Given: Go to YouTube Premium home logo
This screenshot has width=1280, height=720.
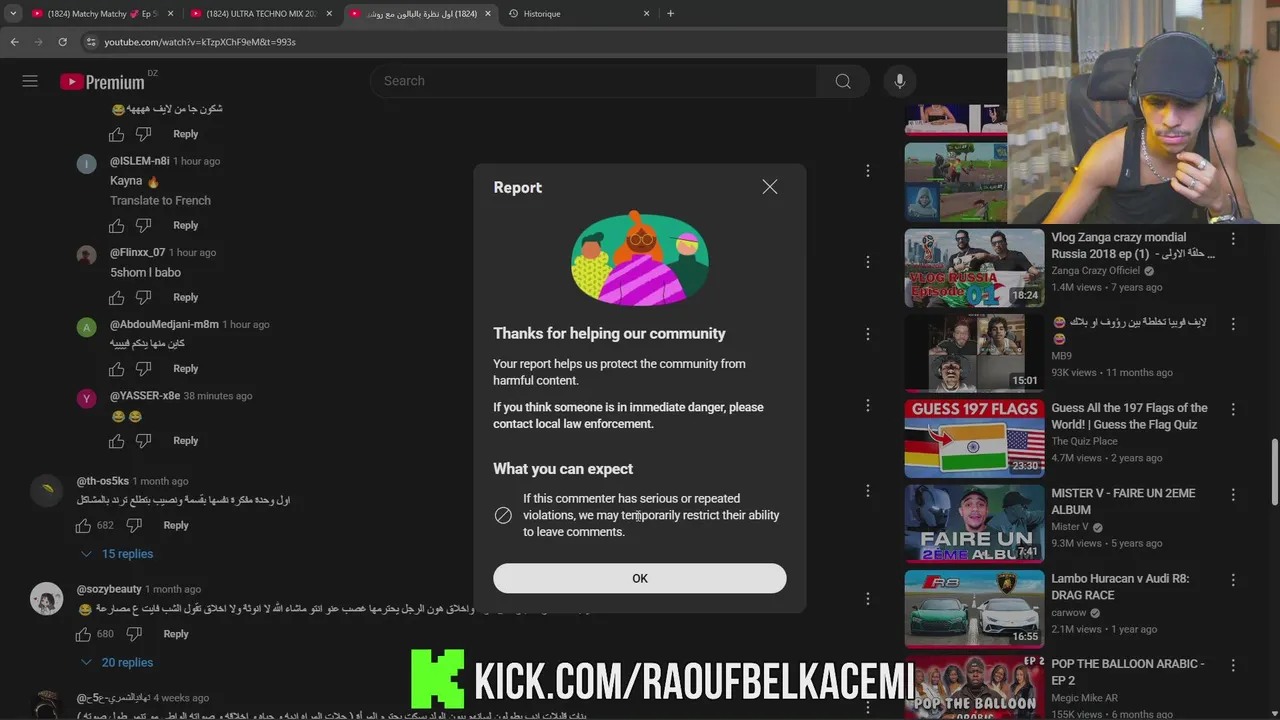Looking at the screenshot, I should click(x=102, y=82).
